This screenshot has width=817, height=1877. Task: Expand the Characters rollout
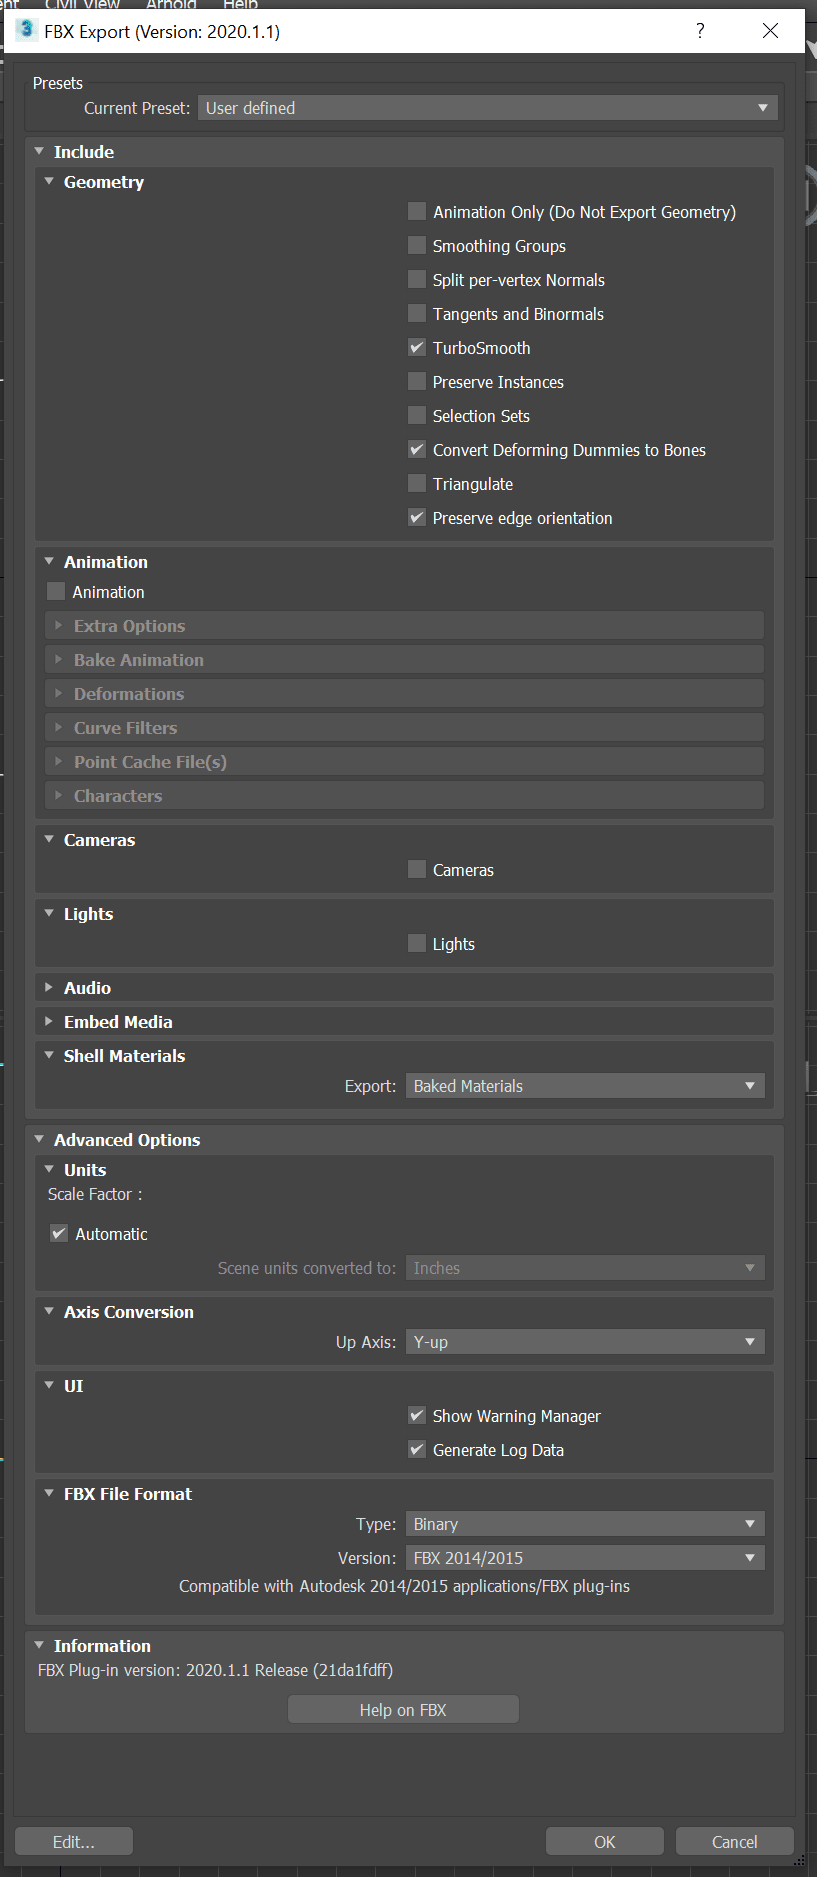coord(404,796)
